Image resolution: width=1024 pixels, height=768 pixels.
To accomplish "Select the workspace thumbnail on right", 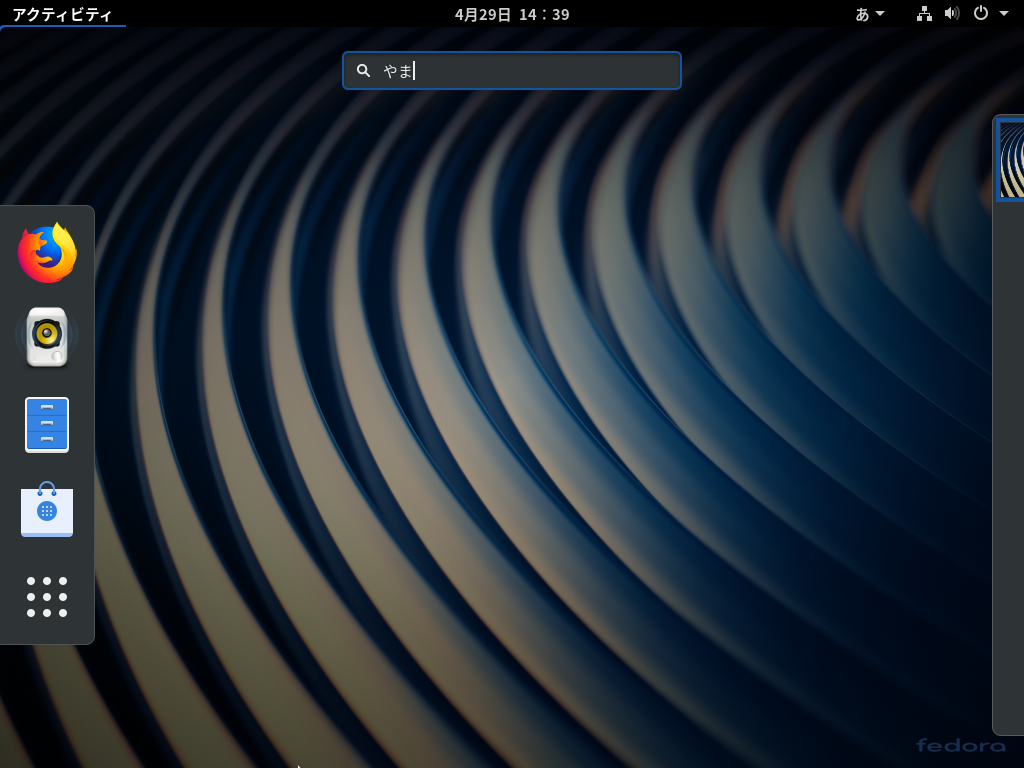I will point(1011,160).
